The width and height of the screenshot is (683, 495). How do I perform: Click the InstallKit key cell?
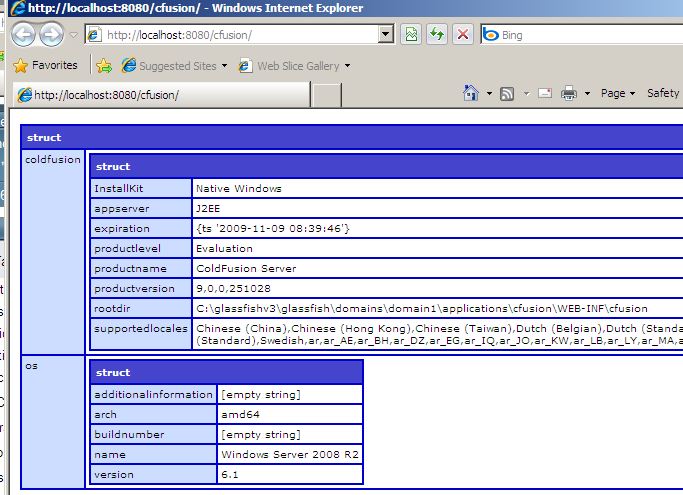click(141, 188)
